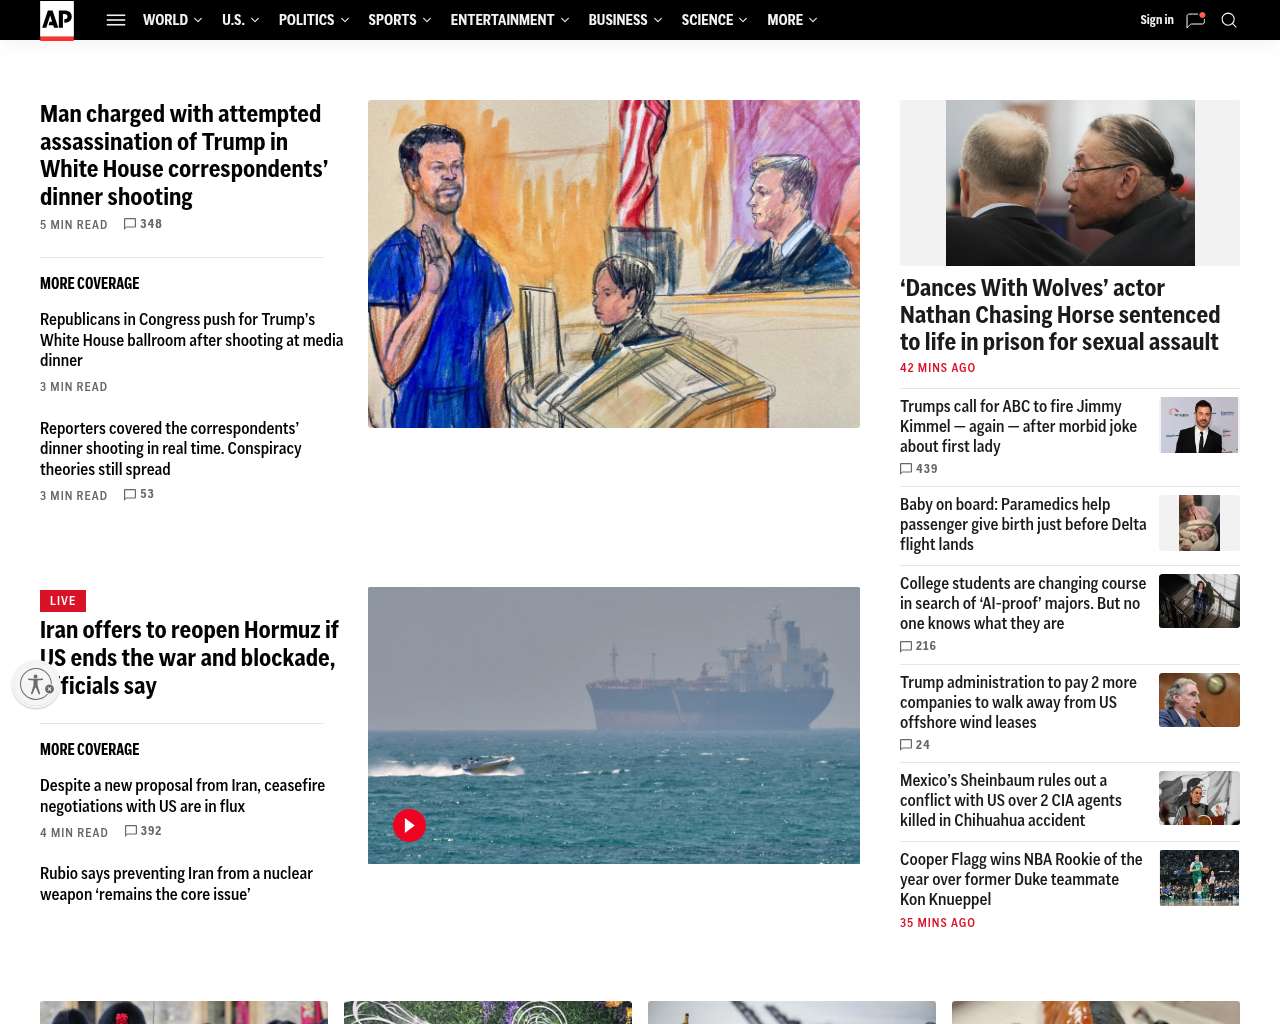Open the search magnifier icon
This screenshot has width=1280, height=1024.
pos(1229,20)
